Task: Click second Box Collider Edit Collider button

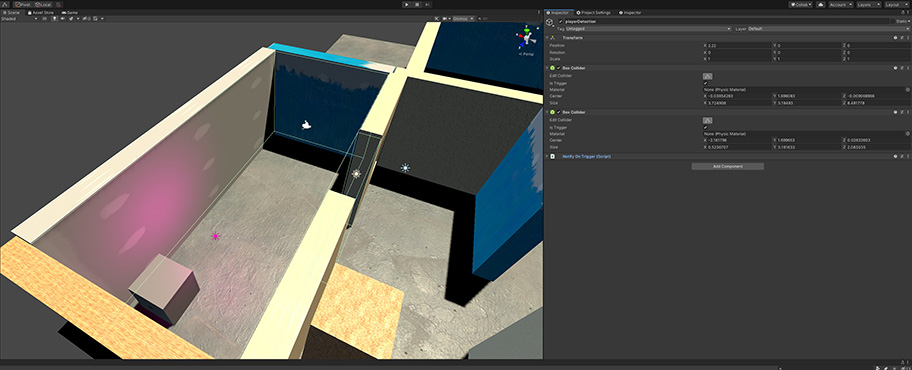Action: tap(707, 120)
